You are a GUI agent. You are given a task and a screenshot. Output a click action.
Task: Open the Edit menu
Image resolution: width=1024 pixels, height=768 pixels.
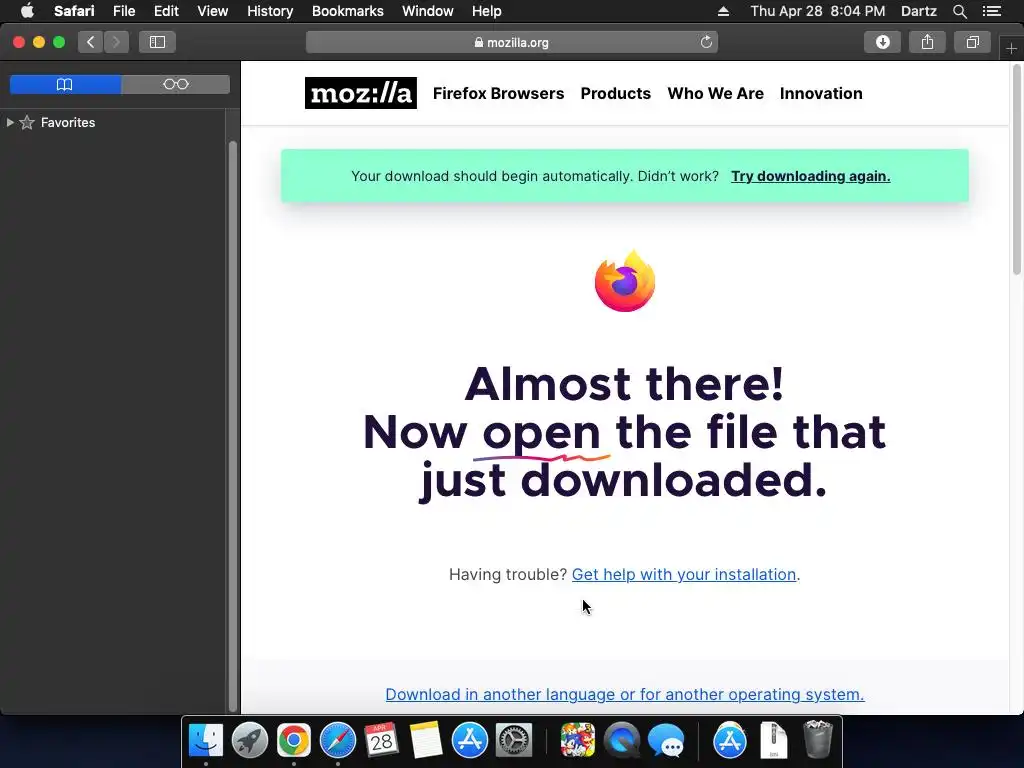(166, 11)
